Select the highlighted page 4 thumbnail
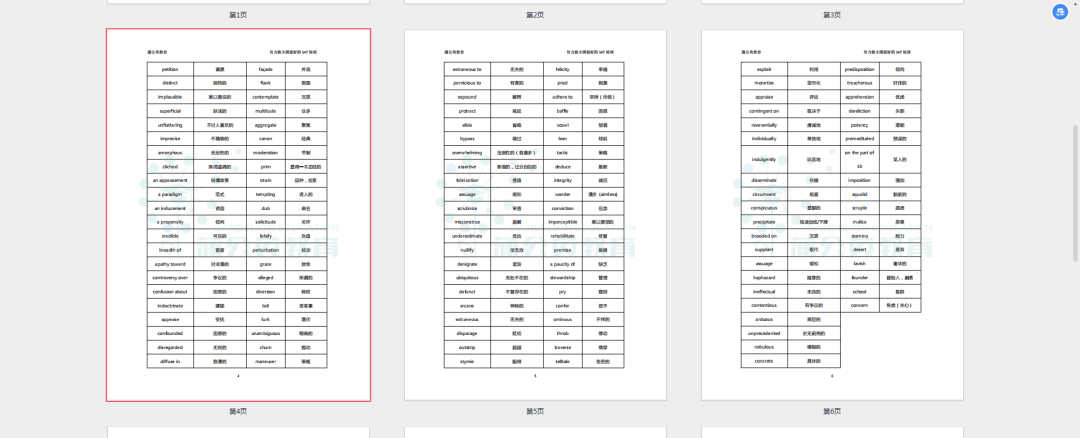 coord(238,214)
